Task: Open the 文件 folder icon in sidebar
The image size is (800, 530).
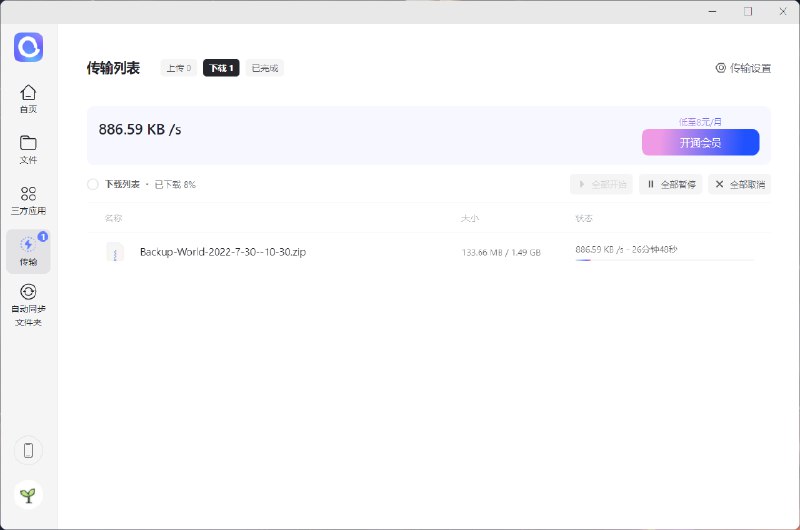Action: click(x=28, y=143)
